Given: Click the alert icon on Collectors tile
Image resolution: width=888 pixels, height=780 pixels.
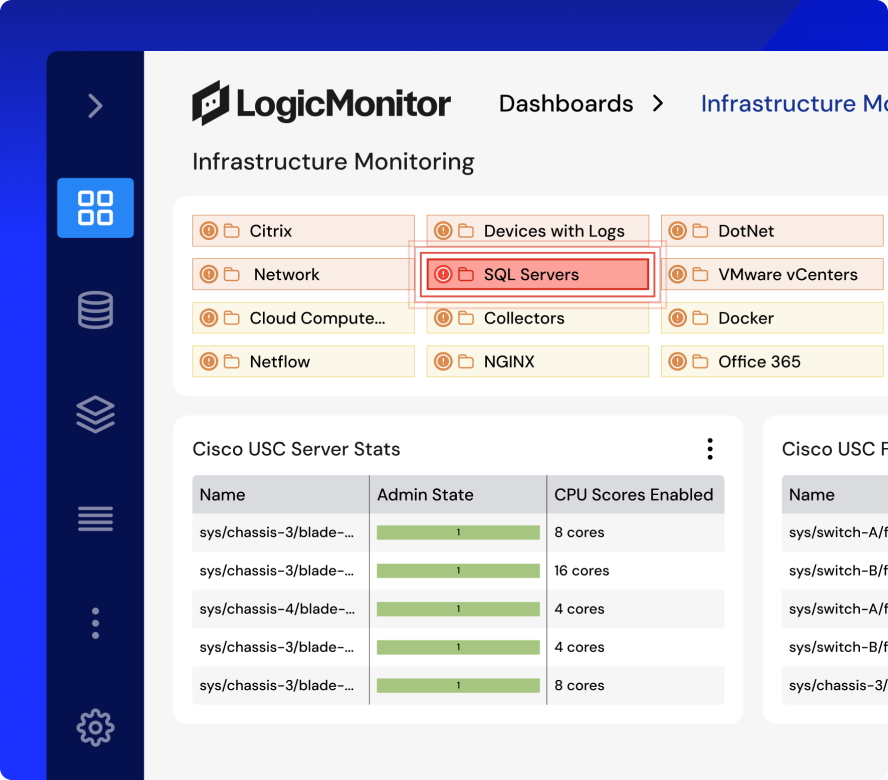Looking at the screenshot, I should 443,318.
